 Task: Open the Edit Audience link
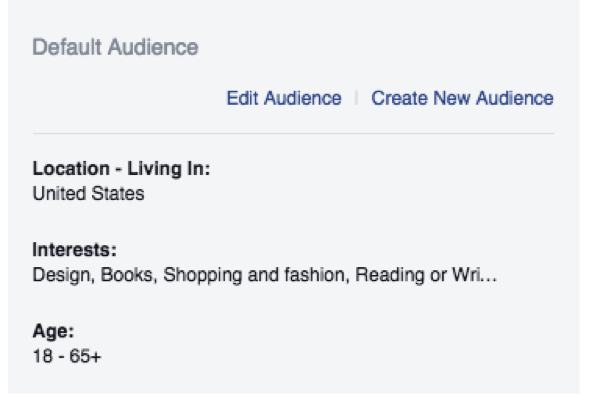tap(284, 98)
